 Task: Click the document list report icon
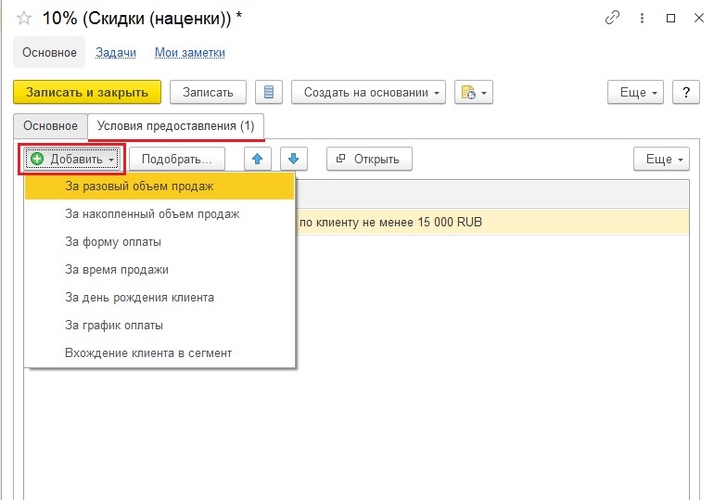267,92
